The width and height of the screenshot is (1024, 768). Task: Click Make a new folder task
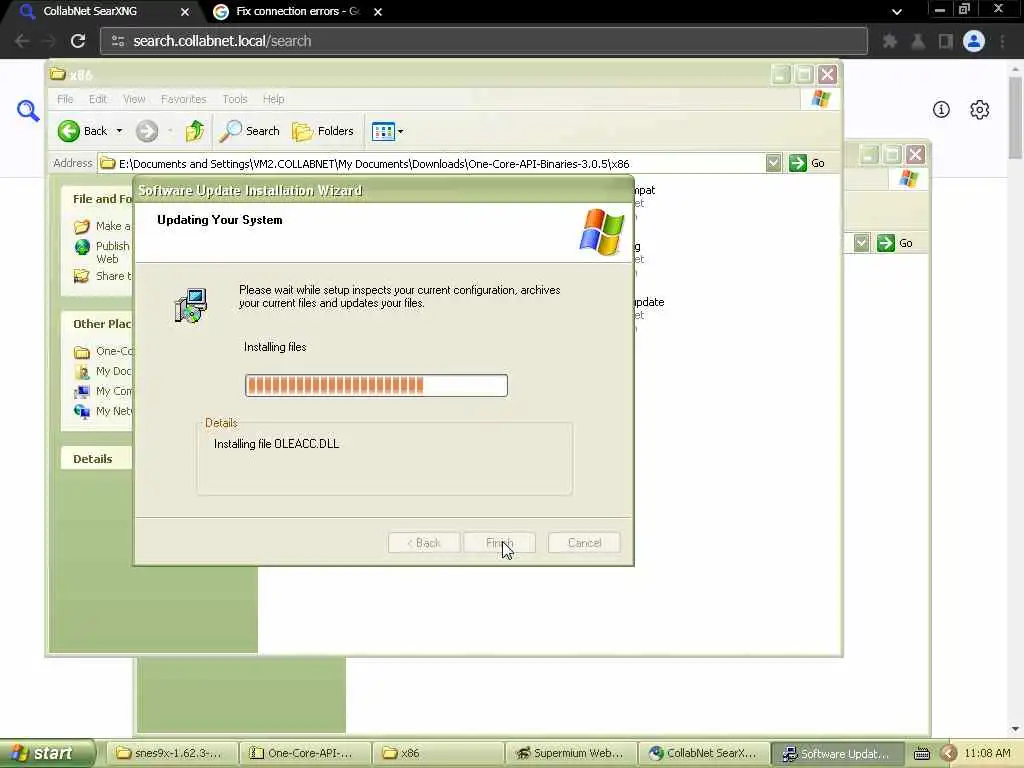point(103,226)
